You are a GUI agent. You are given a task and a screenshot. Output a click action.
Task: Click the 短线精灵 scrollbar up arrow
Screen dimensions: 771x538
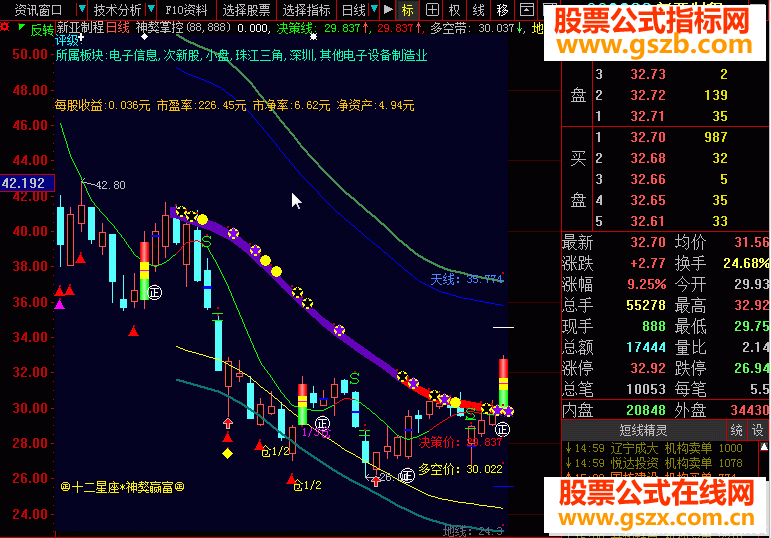coord(764,447)
